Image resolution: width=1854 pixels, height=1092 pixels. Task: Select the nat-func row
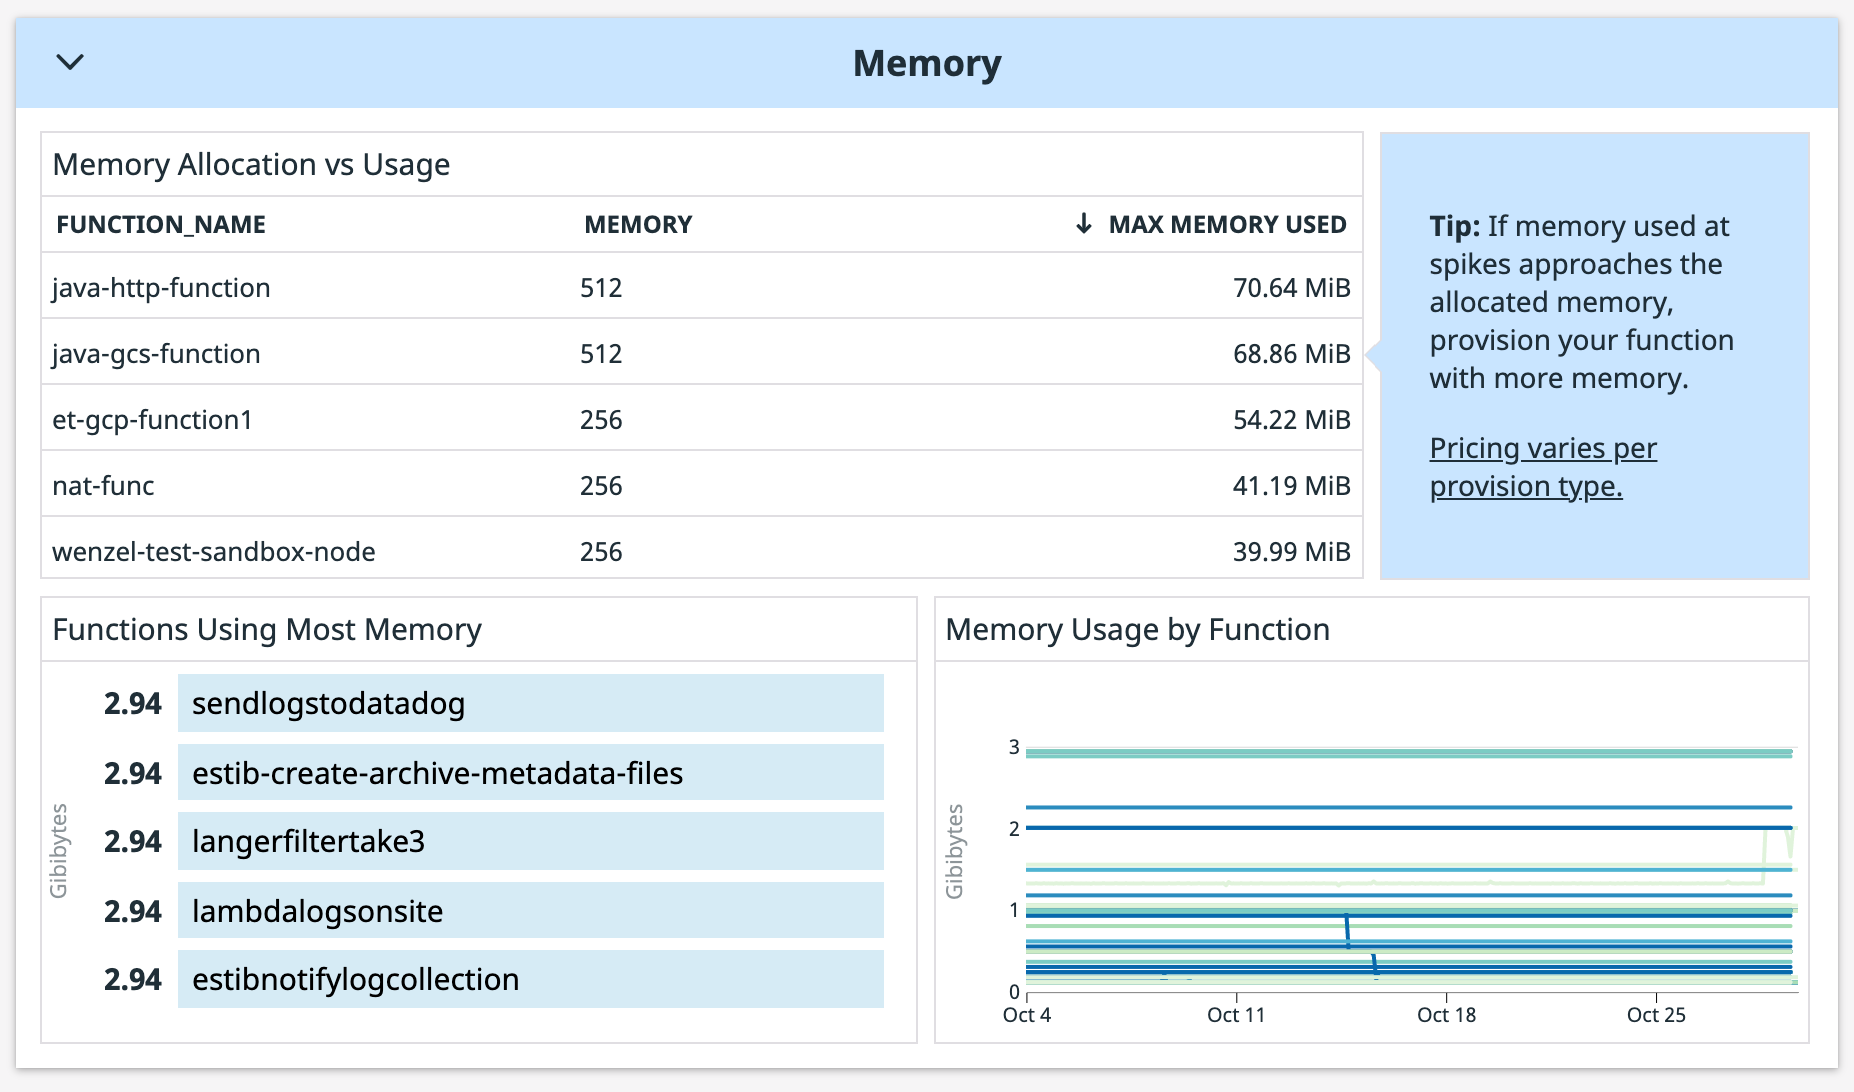pyautogui.click(x=103, y=485)
